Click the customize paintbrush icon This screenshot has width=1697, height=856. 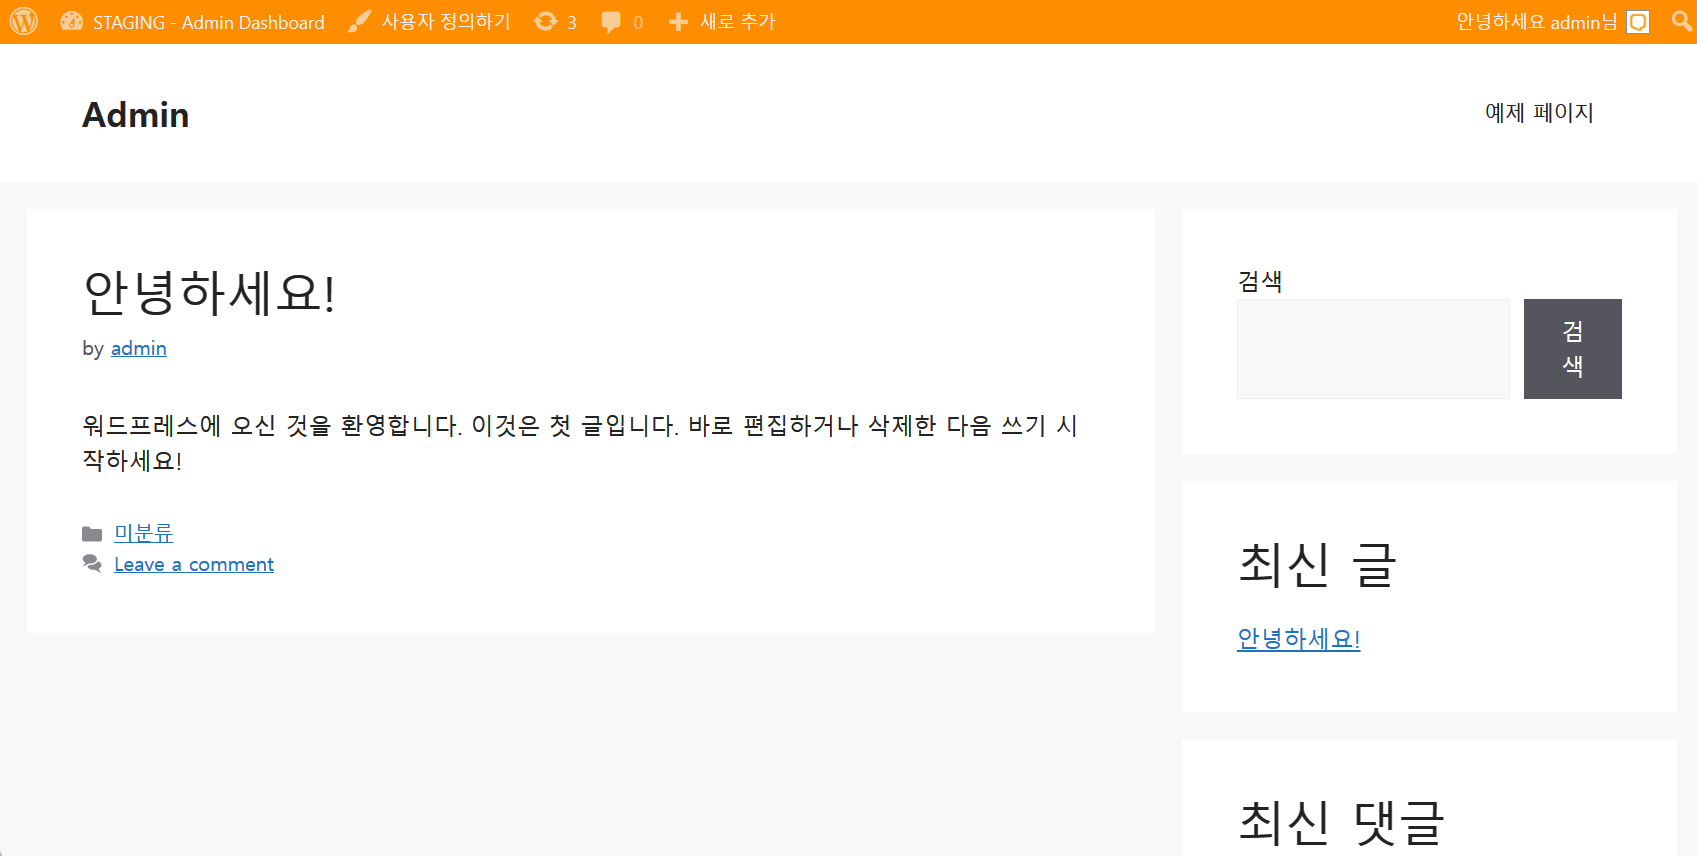[x=359, y=21]
